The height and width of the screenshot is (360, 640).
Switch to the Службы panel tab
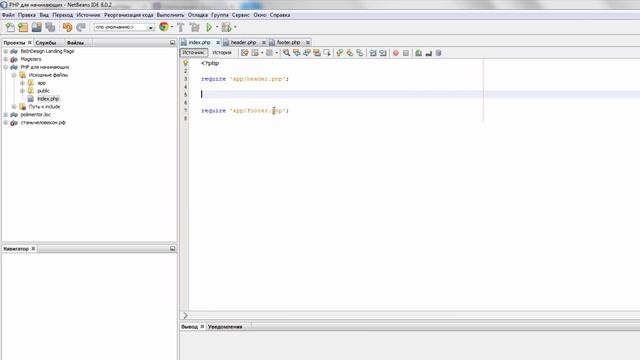(46, 43)
